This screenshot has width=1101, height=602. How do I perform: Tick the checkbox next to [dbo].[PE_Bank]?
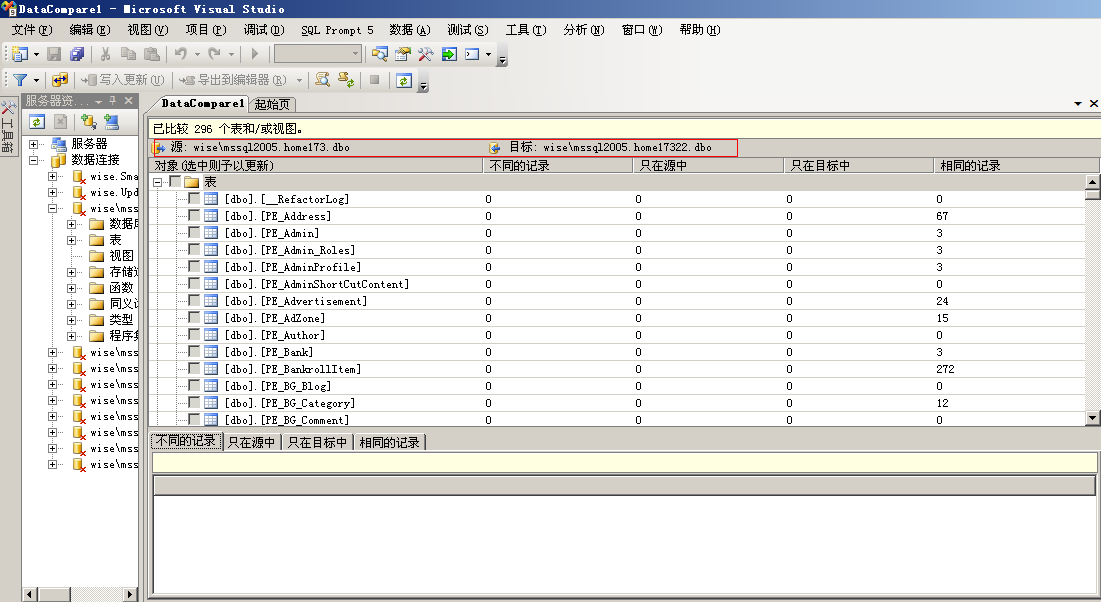click(194, 352)
